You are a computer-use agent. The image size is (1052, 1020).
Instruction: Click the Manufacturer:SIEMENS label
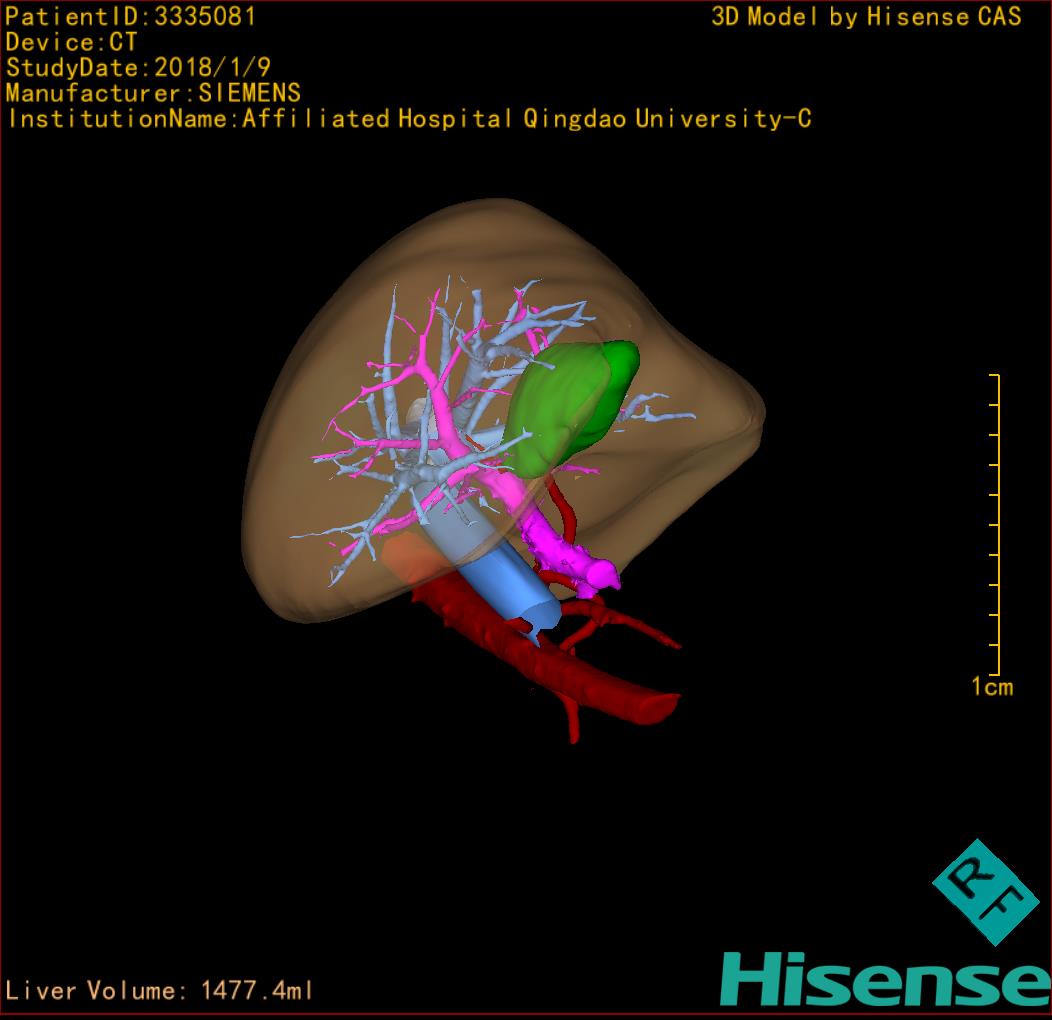coord(153,93)
